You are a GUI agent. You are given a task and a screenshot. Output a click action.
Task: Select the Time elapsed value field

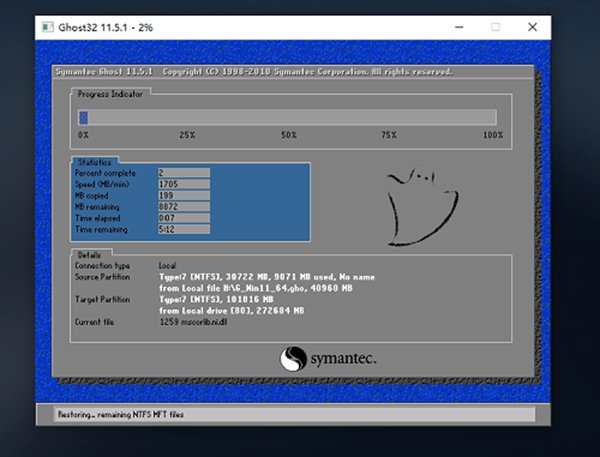click(183, 216)
